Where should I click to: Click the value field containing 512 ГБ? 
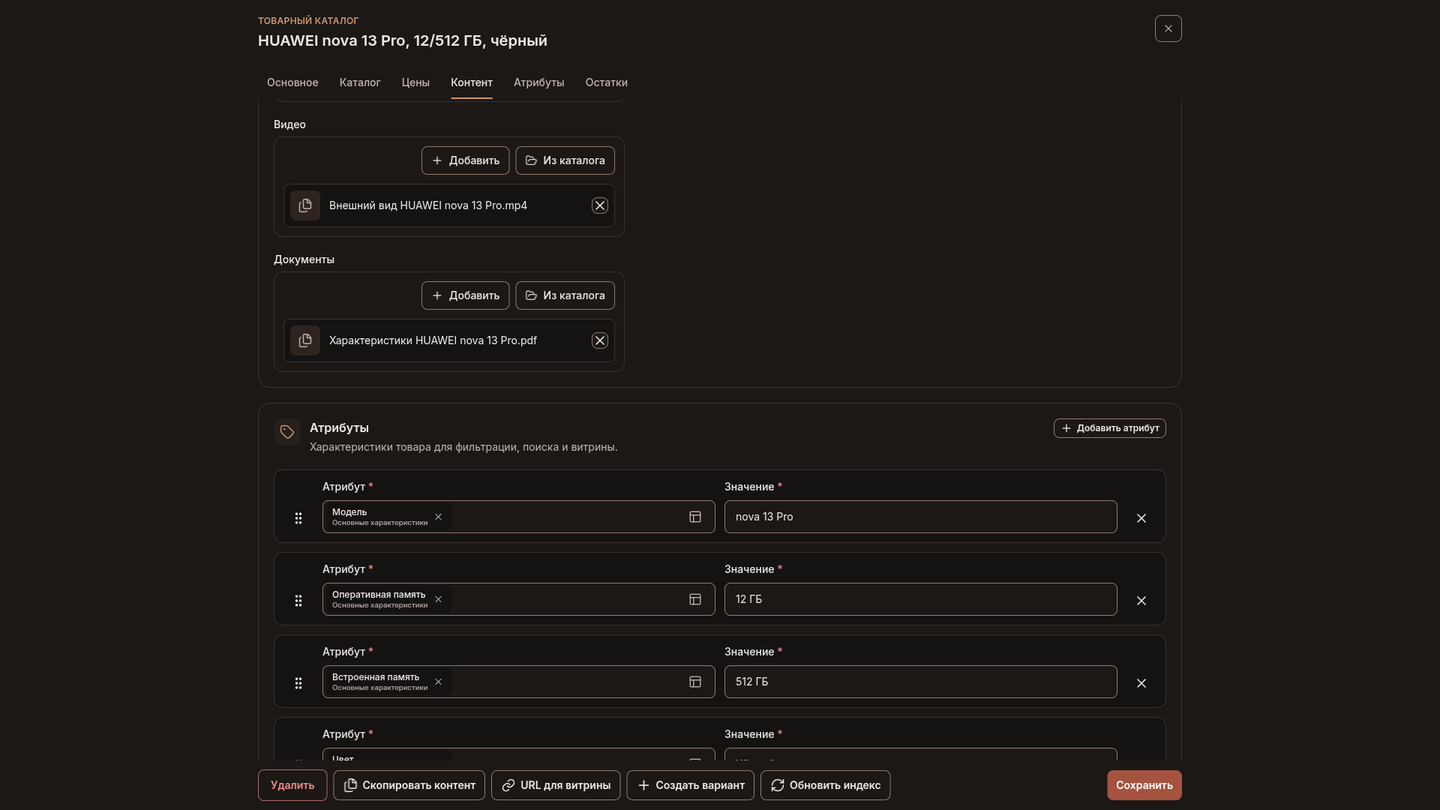[921, 682]
